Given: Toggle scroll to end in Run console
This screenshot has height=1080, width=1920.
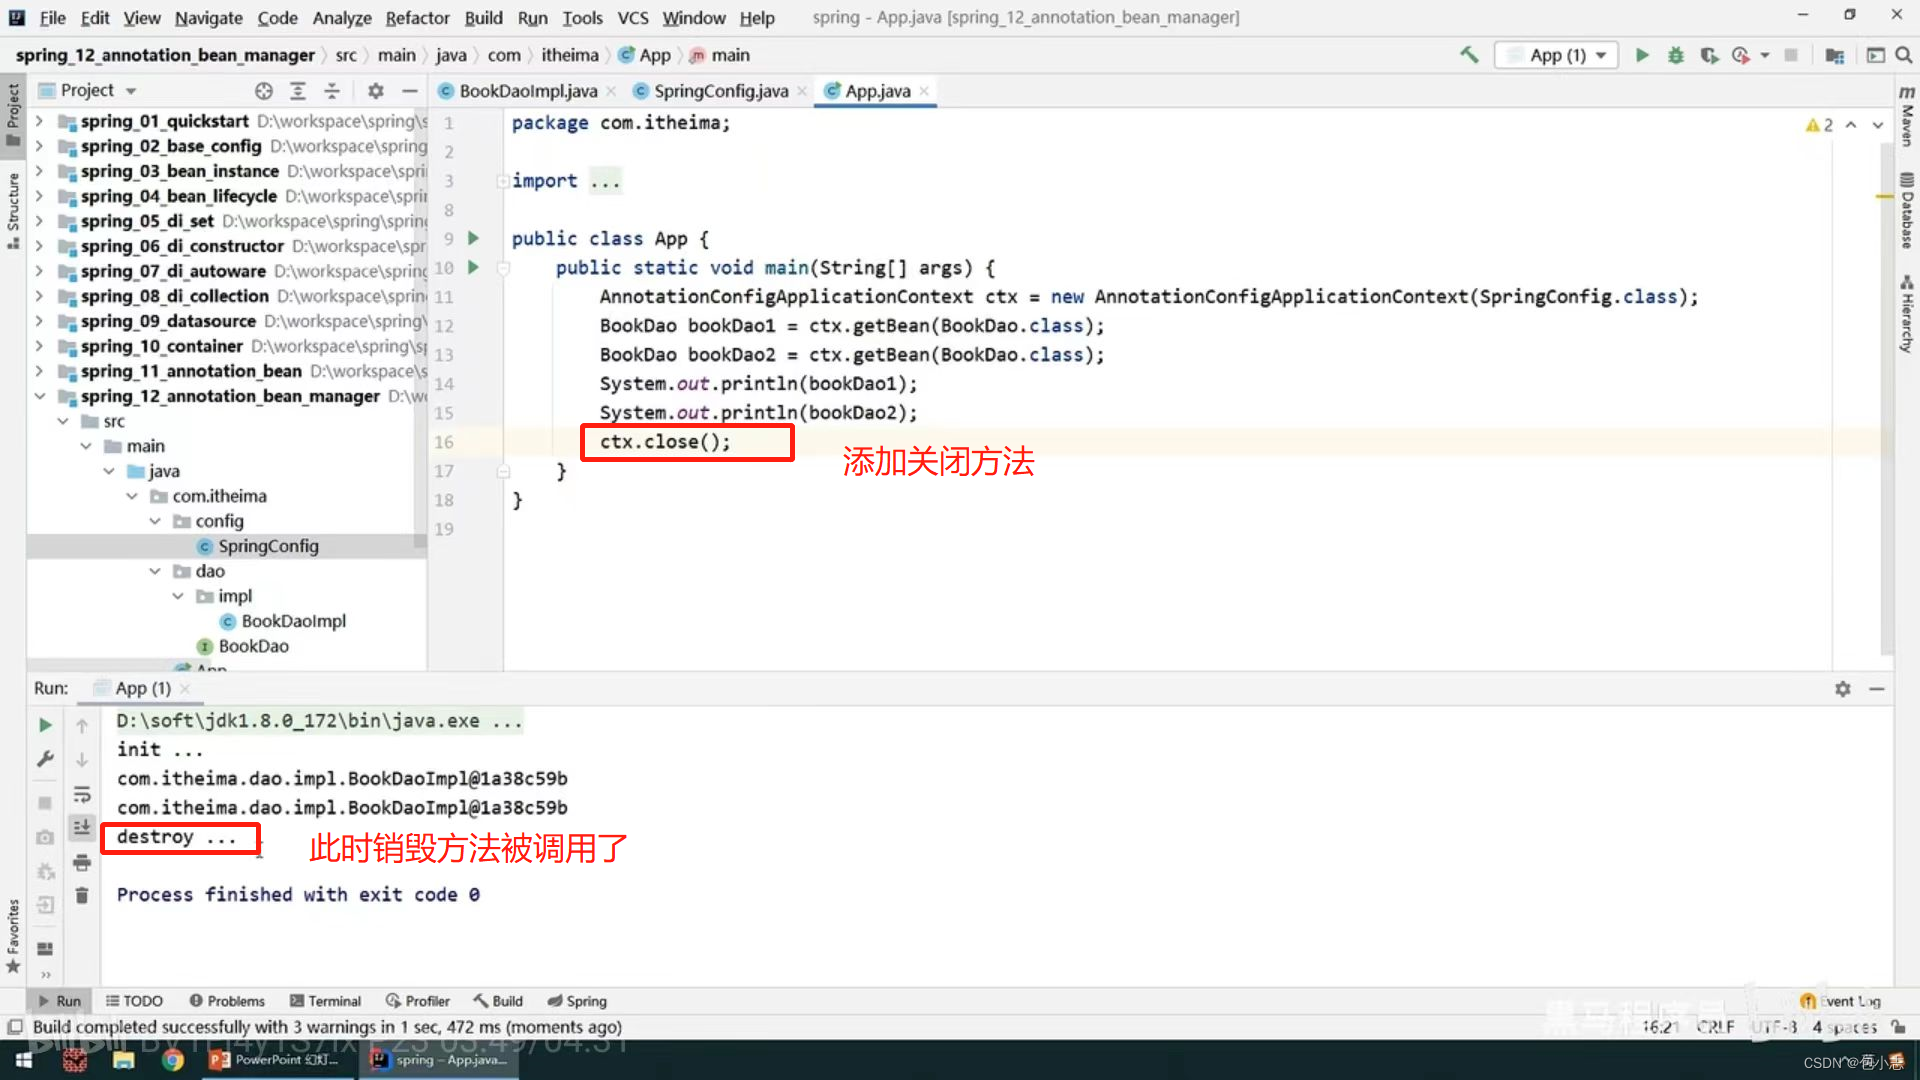Looking at the screenshot, I should tap(82, 828).
